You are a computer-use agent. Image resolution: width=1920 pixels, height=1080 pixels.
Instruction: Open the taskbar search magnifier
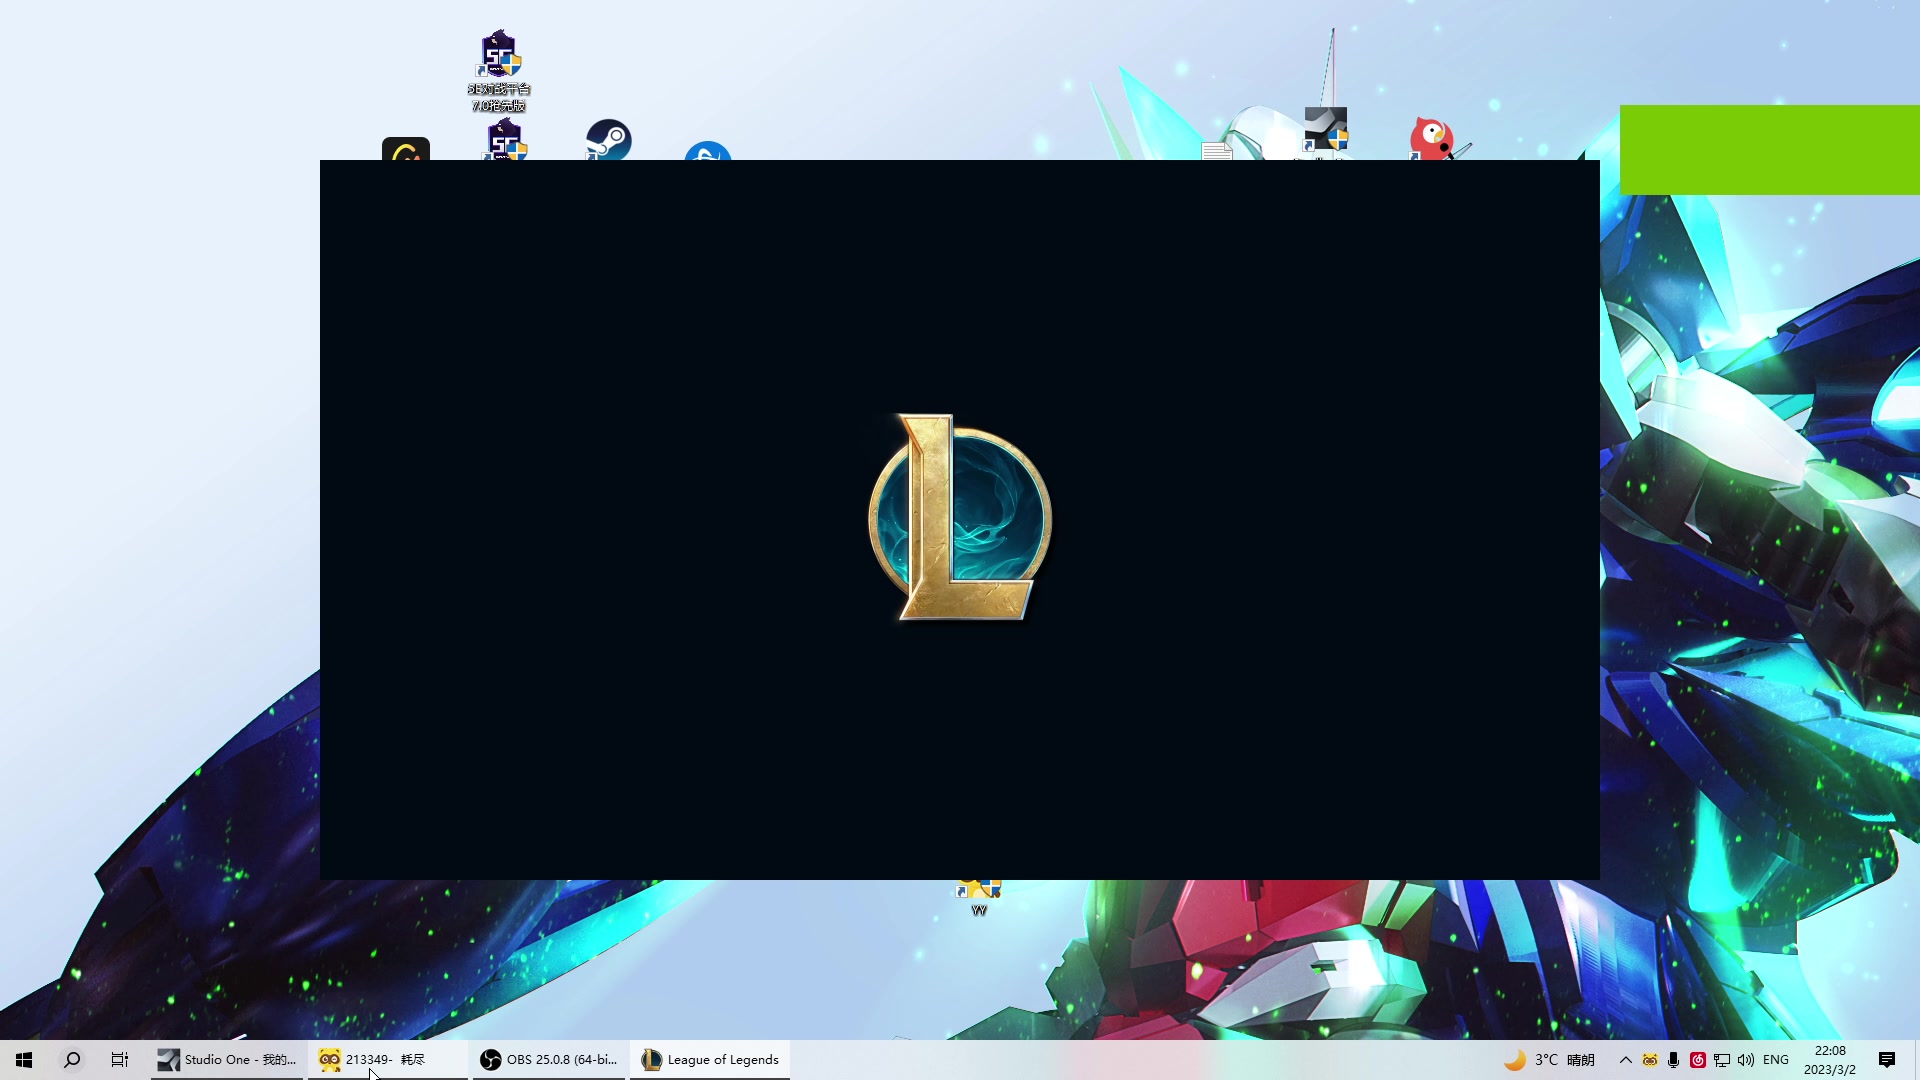tap(72, 1060)
